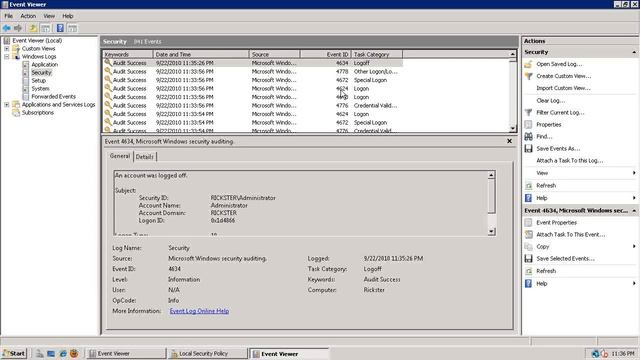Toggle the action pane toolbar icon
Screen dimensions: 640x360
coord(72,28)
